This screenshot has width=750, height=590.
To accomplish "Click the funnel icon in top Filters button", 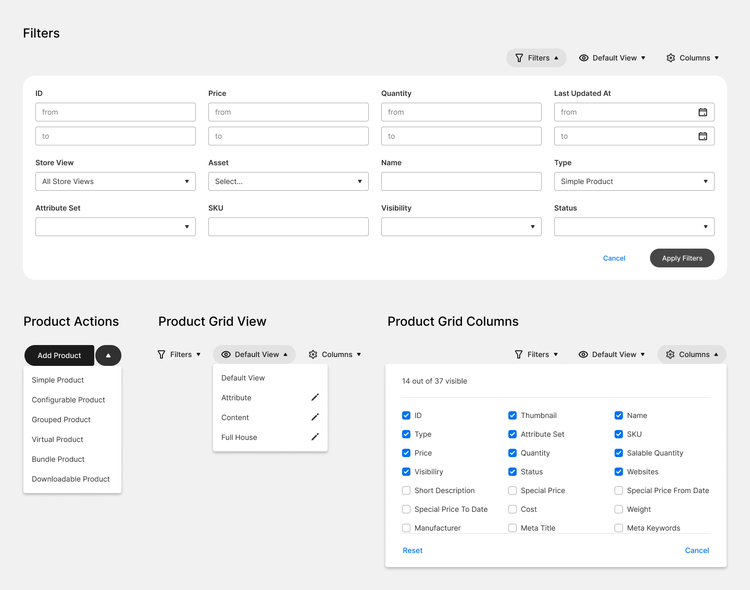I will 519,58.
